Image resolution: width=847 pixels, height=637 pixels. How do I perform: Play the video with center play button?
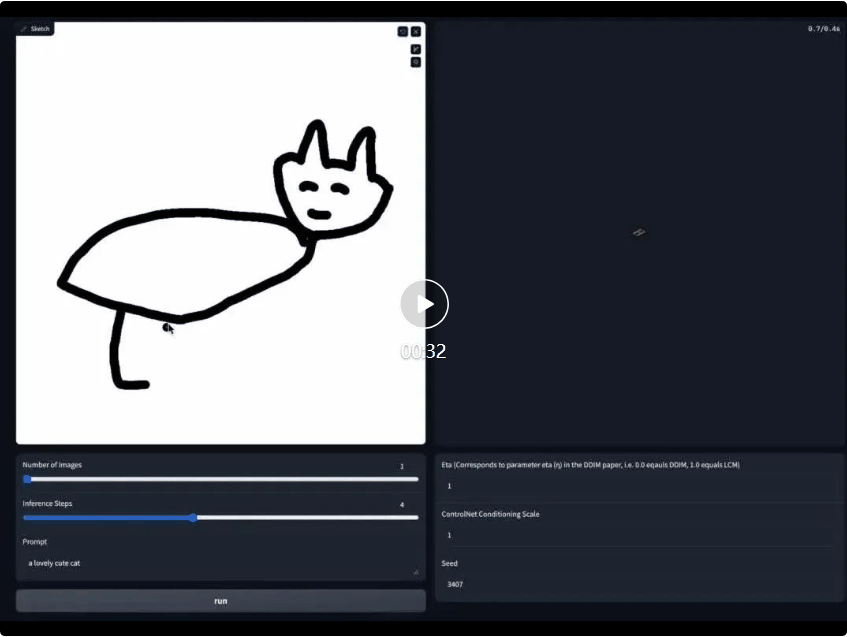coord(424,304)
